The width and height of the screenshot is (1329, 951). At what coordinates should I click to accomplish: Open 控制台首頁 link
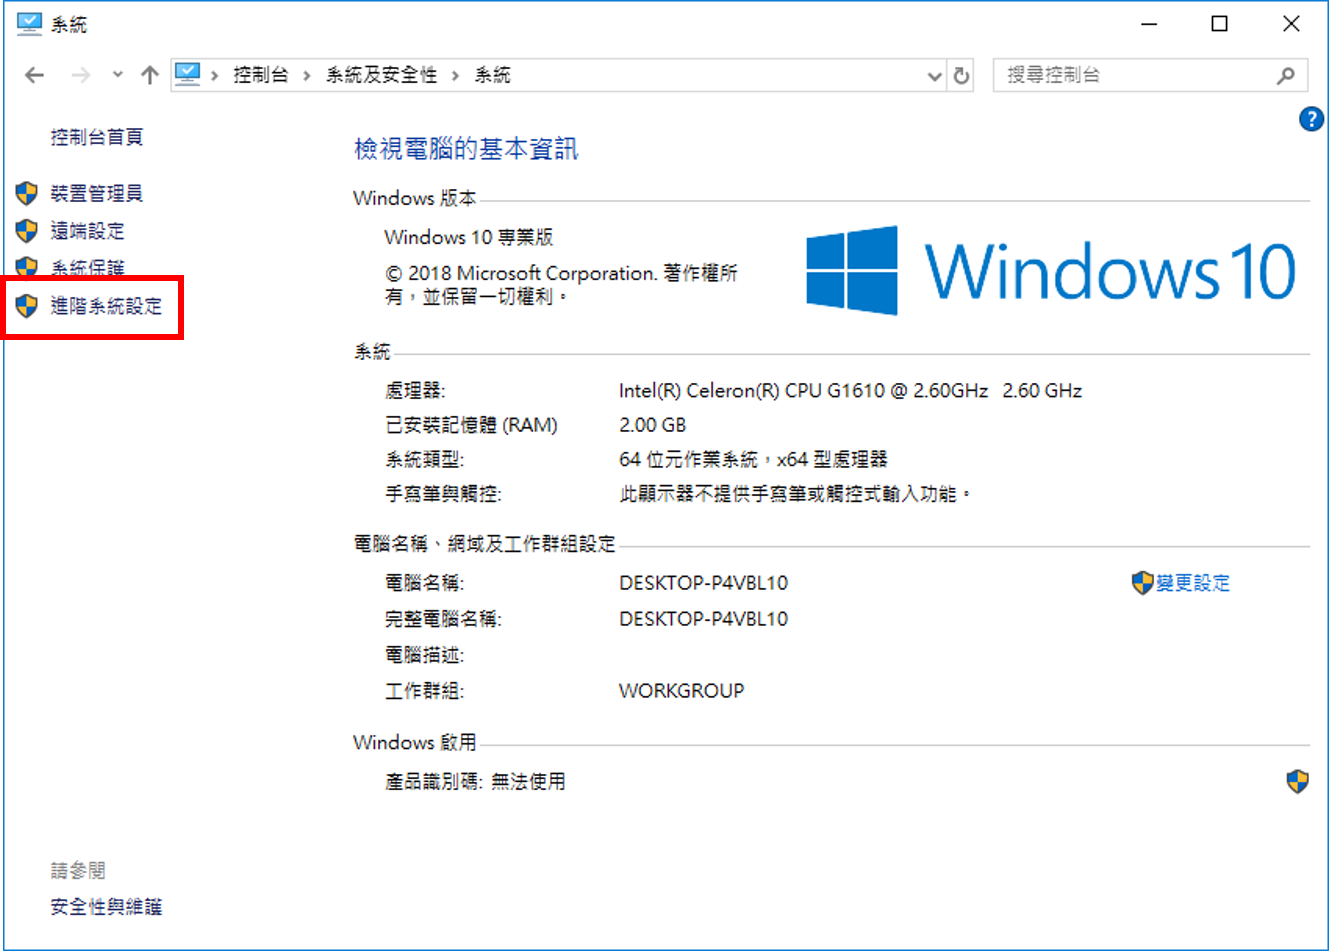point(97,137)
